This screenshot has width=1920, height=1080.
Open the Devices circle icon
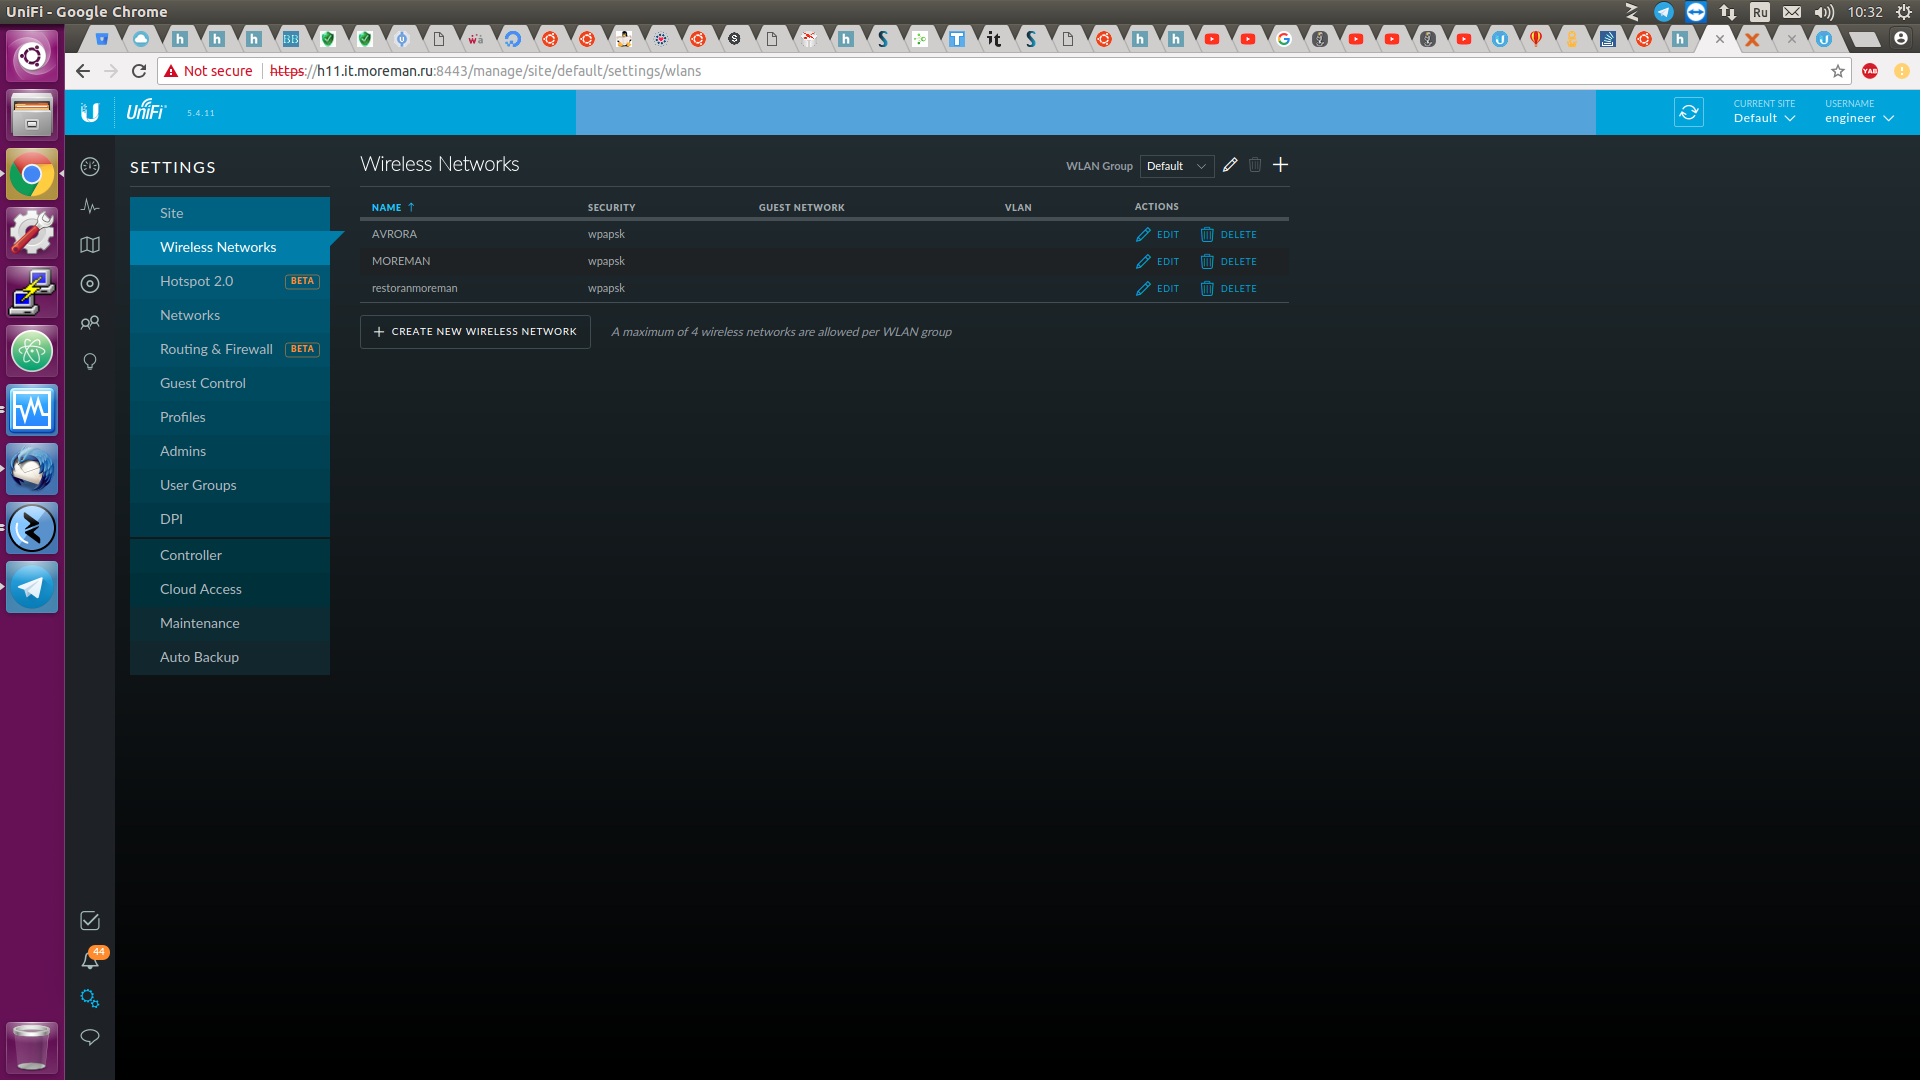tap(90, 284)
